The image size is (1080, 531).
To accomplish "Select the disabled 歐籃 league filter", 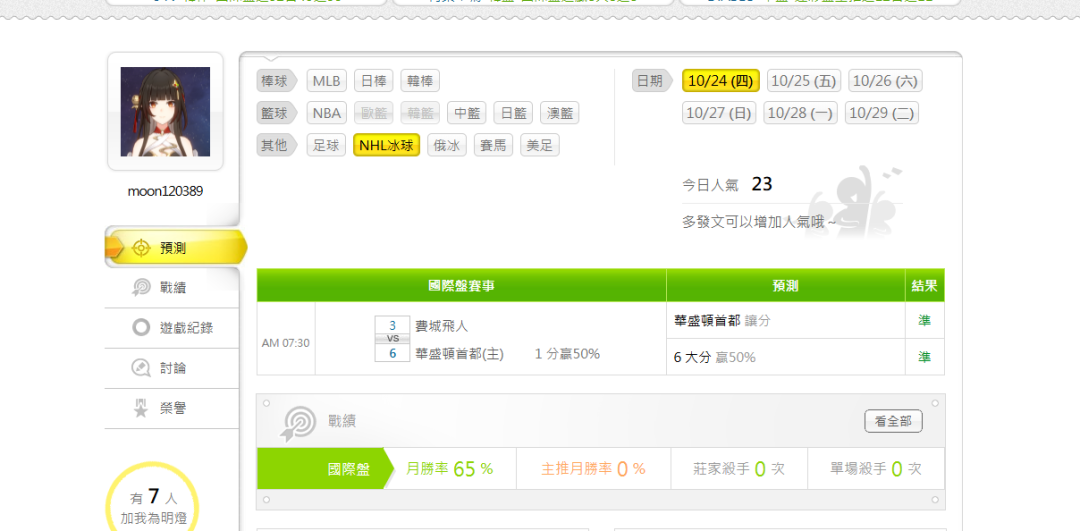I will click(373, 113).
